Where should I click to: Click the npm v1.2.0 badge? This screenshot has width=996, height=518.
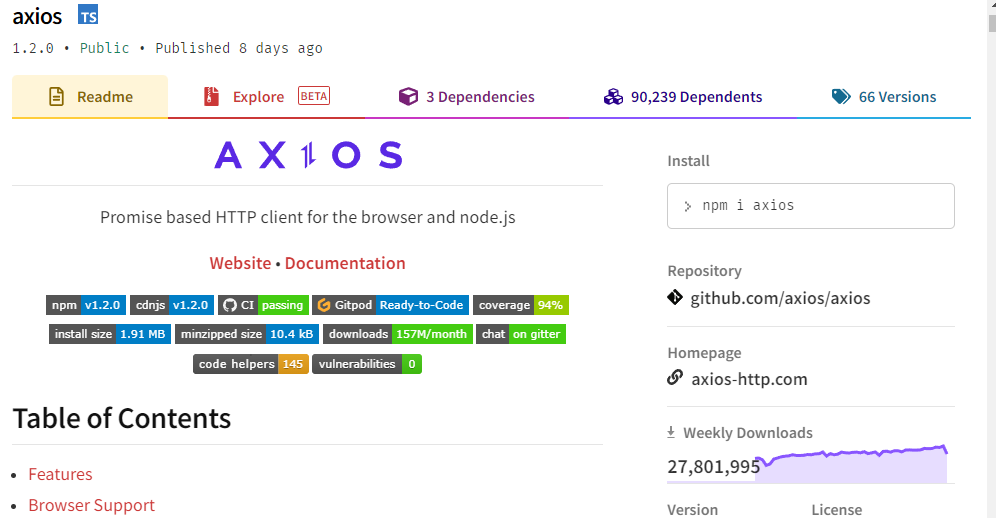86,305
